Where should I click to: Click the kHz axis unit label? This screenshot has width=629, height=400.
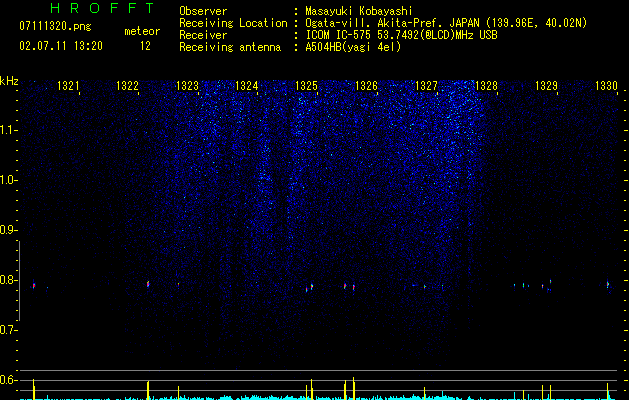(x=9, y=81)
